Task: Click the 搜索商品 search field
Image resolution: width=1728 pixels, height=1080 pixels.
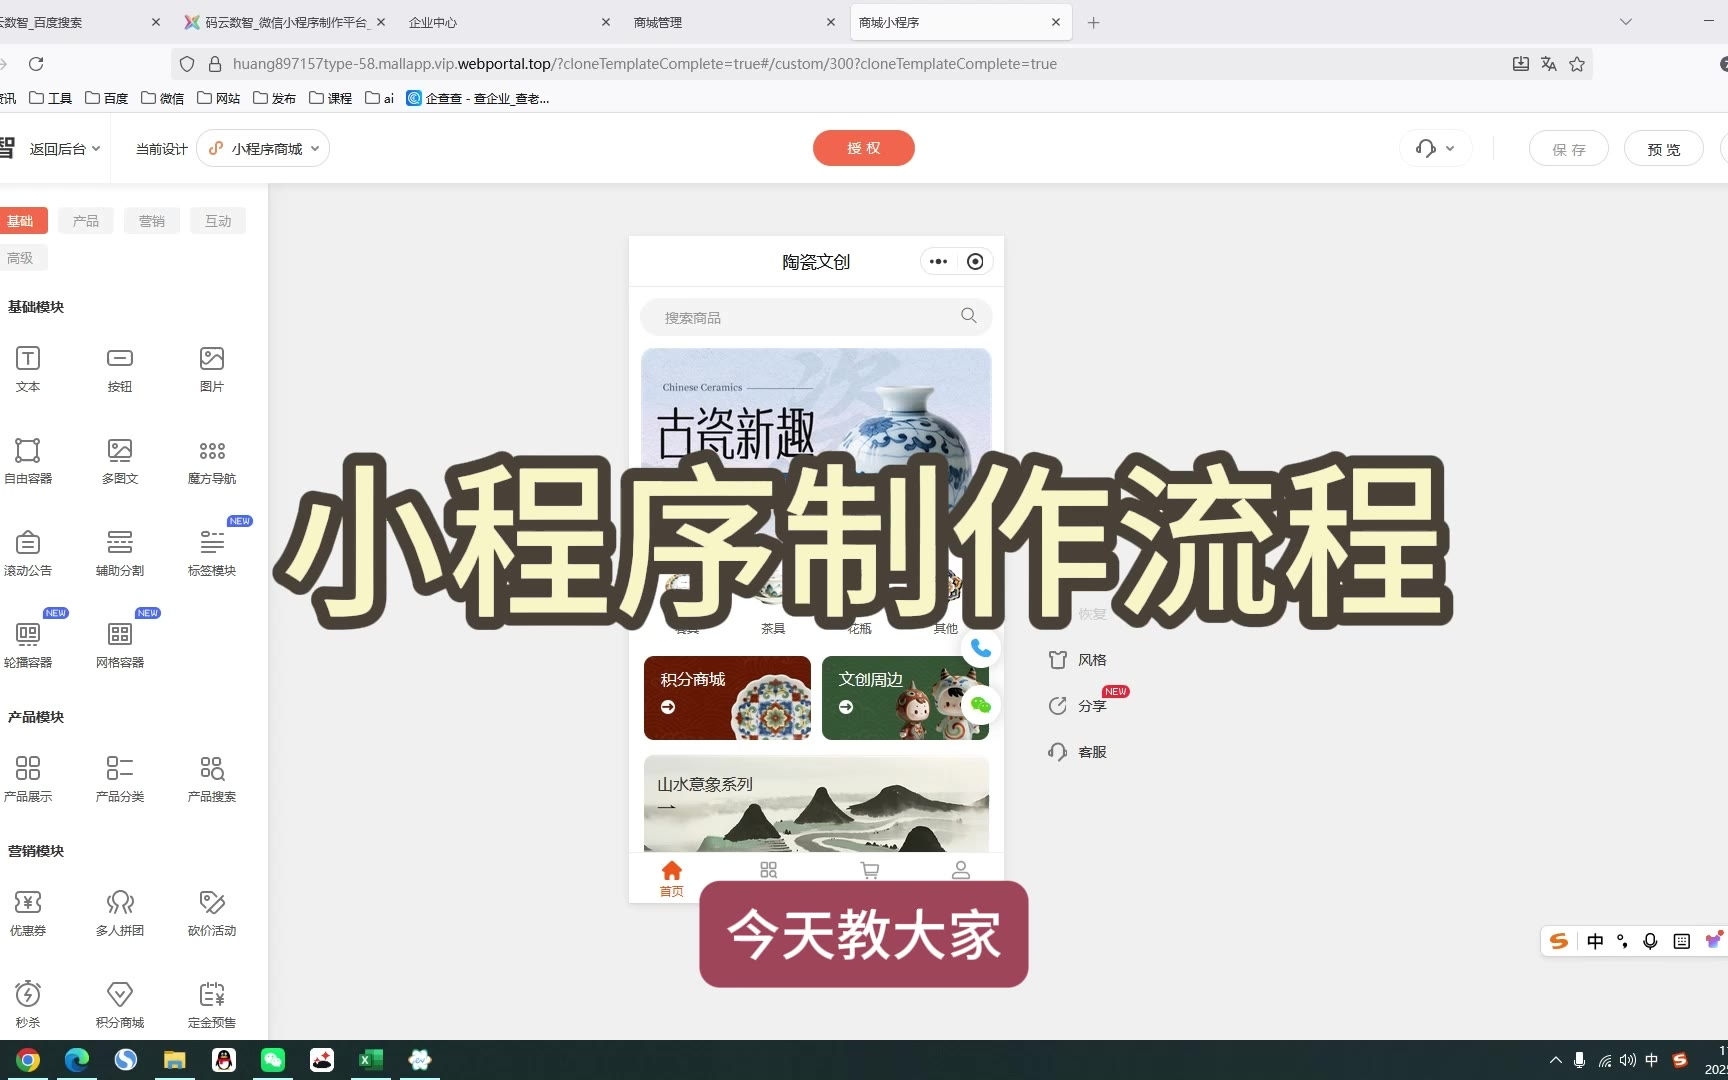Action: pos(816,317)
